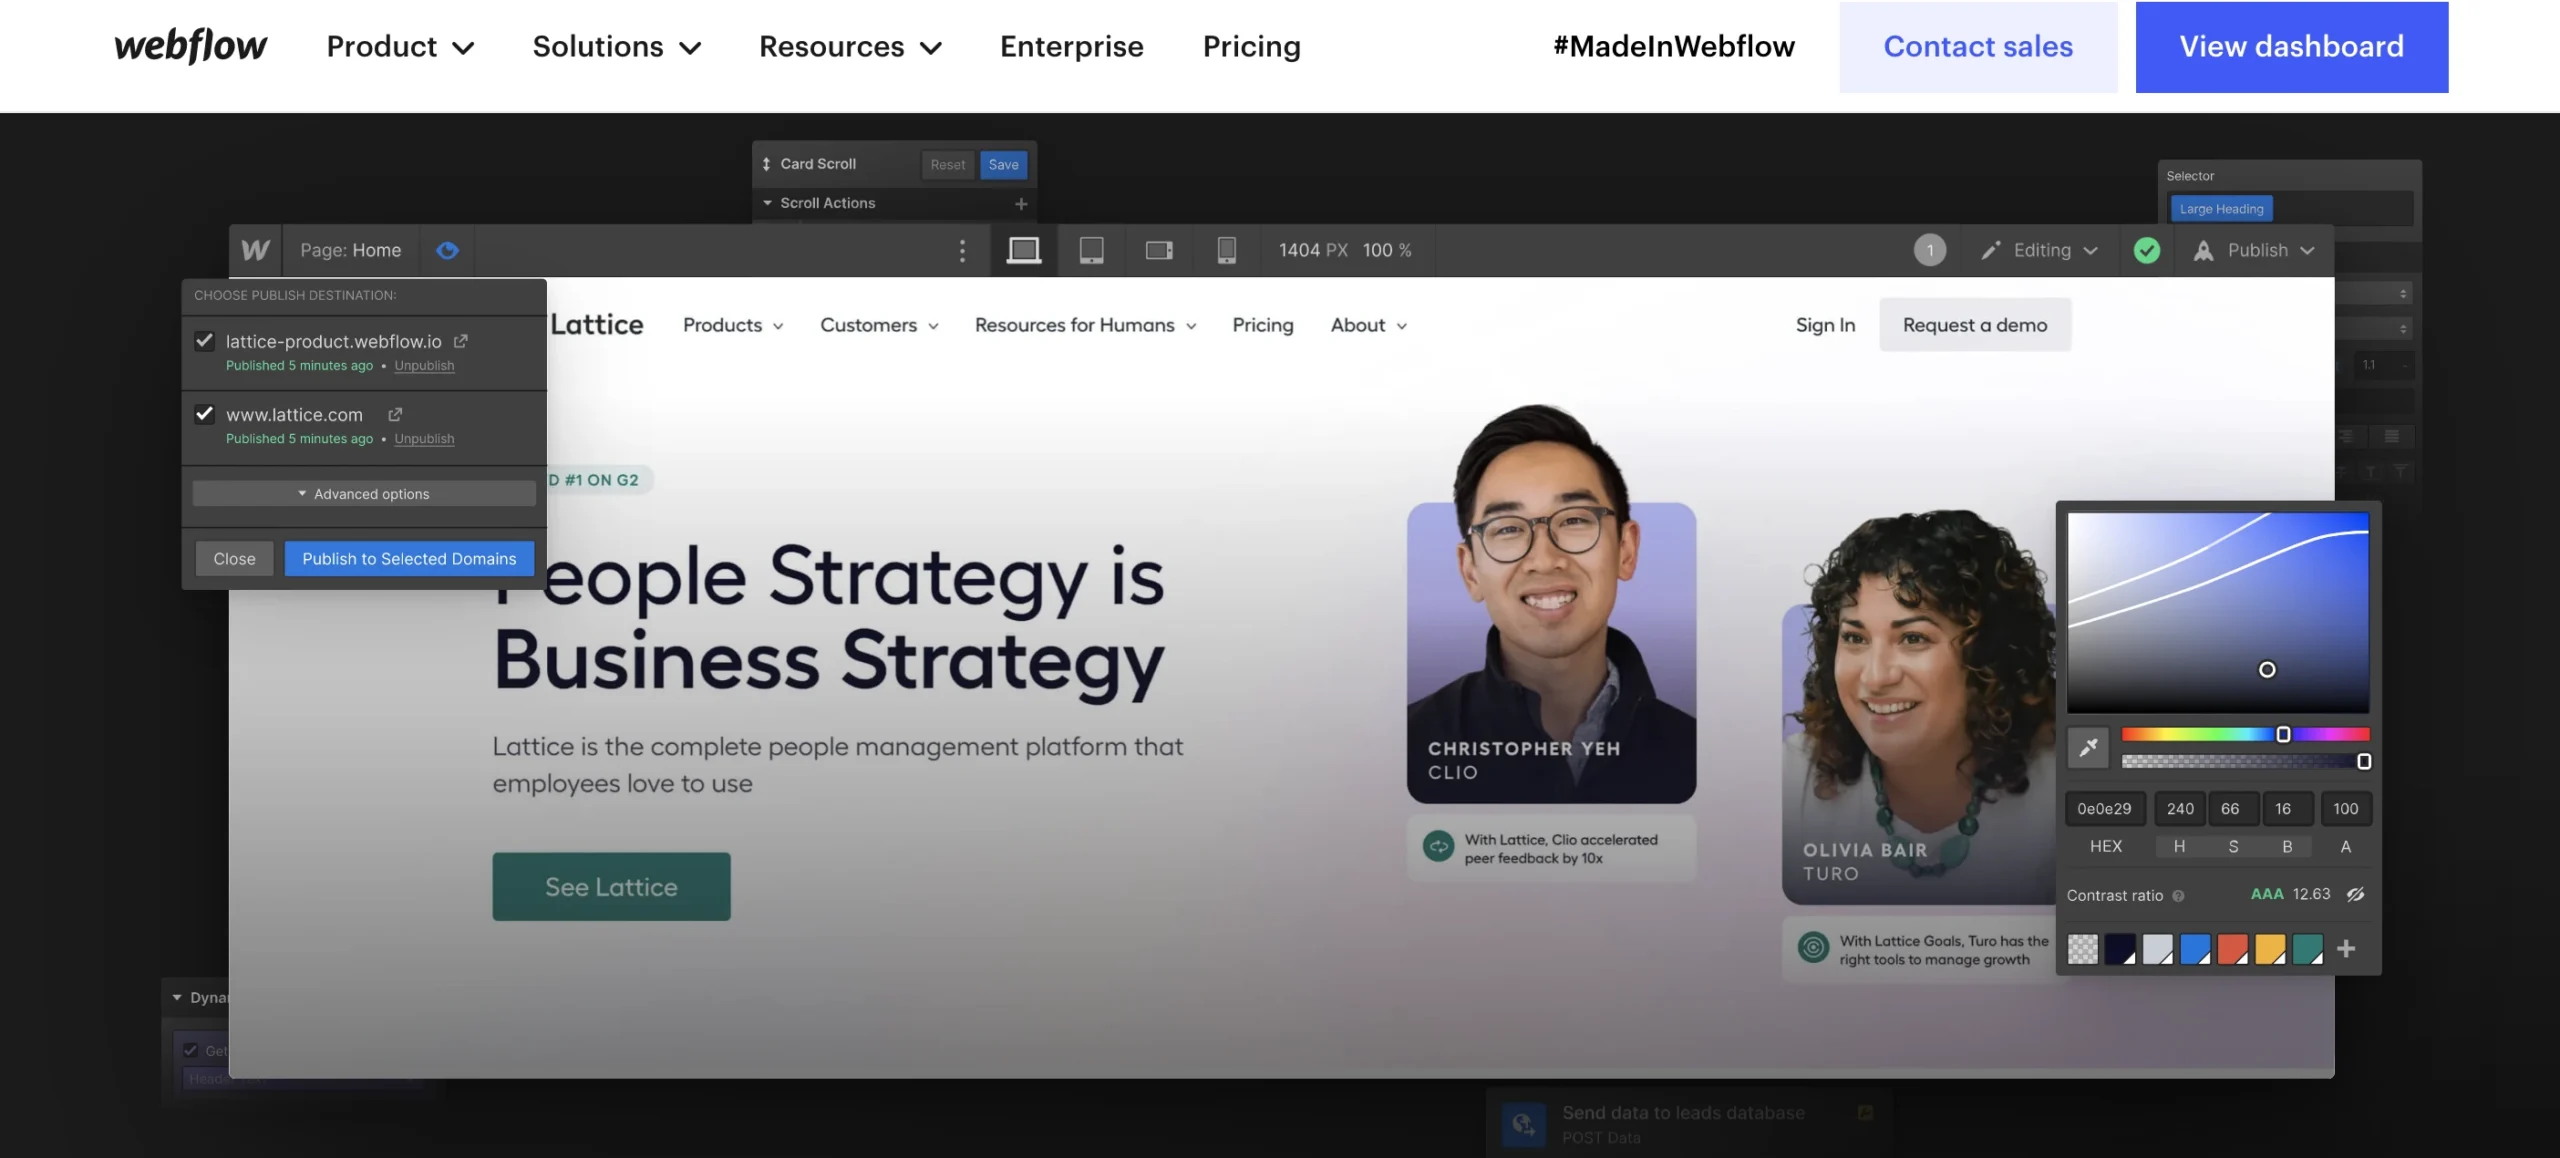Select the mobile landscape breakpoint icon
The height and width of the screenshot is (1158, 2560).
point(1159,250)
